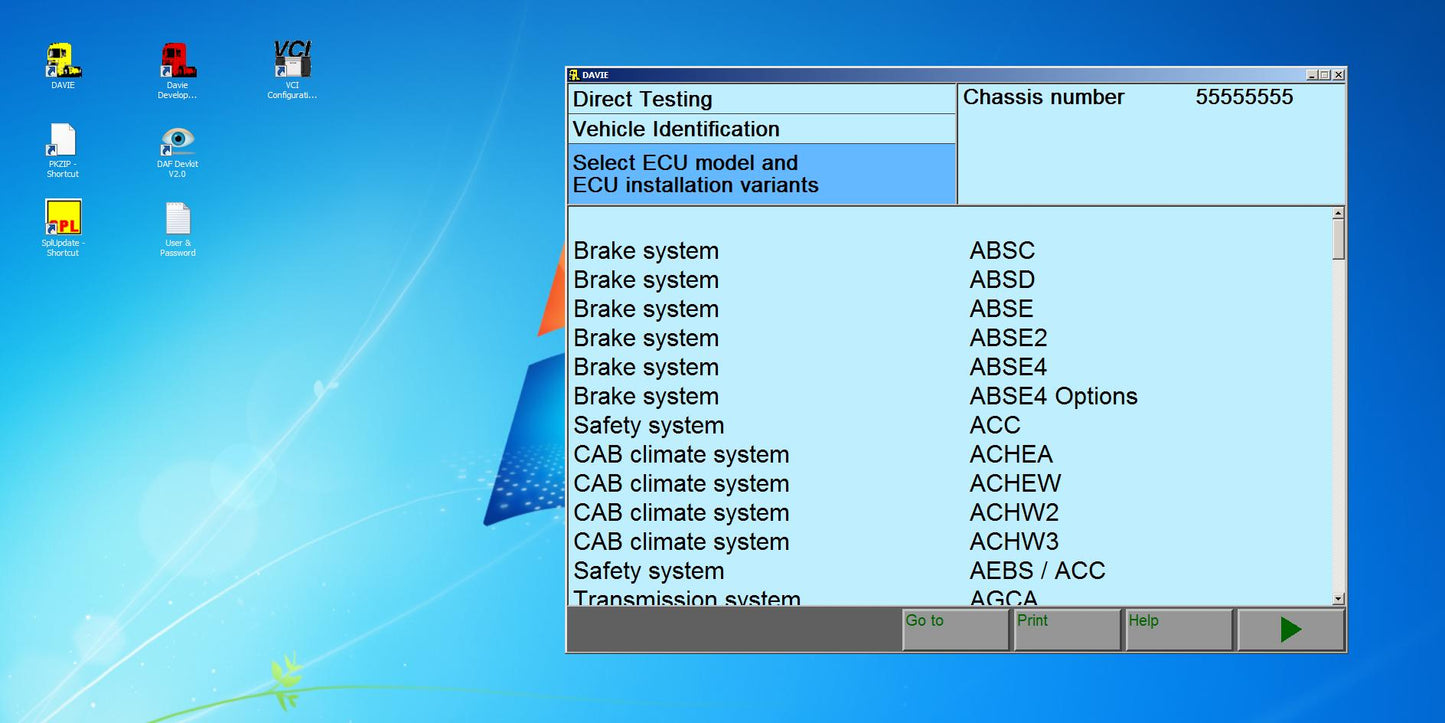Click the Chassis number field
The image size is (1445, 723).
1150,98
